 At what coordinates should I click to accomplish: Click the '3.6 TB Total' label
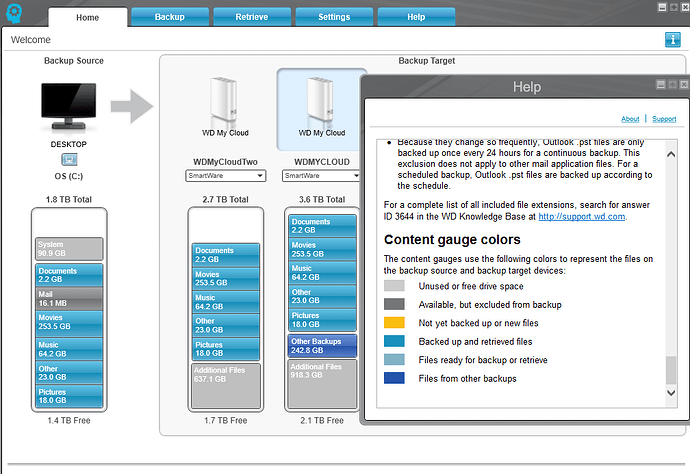click(x=322, y=199)
